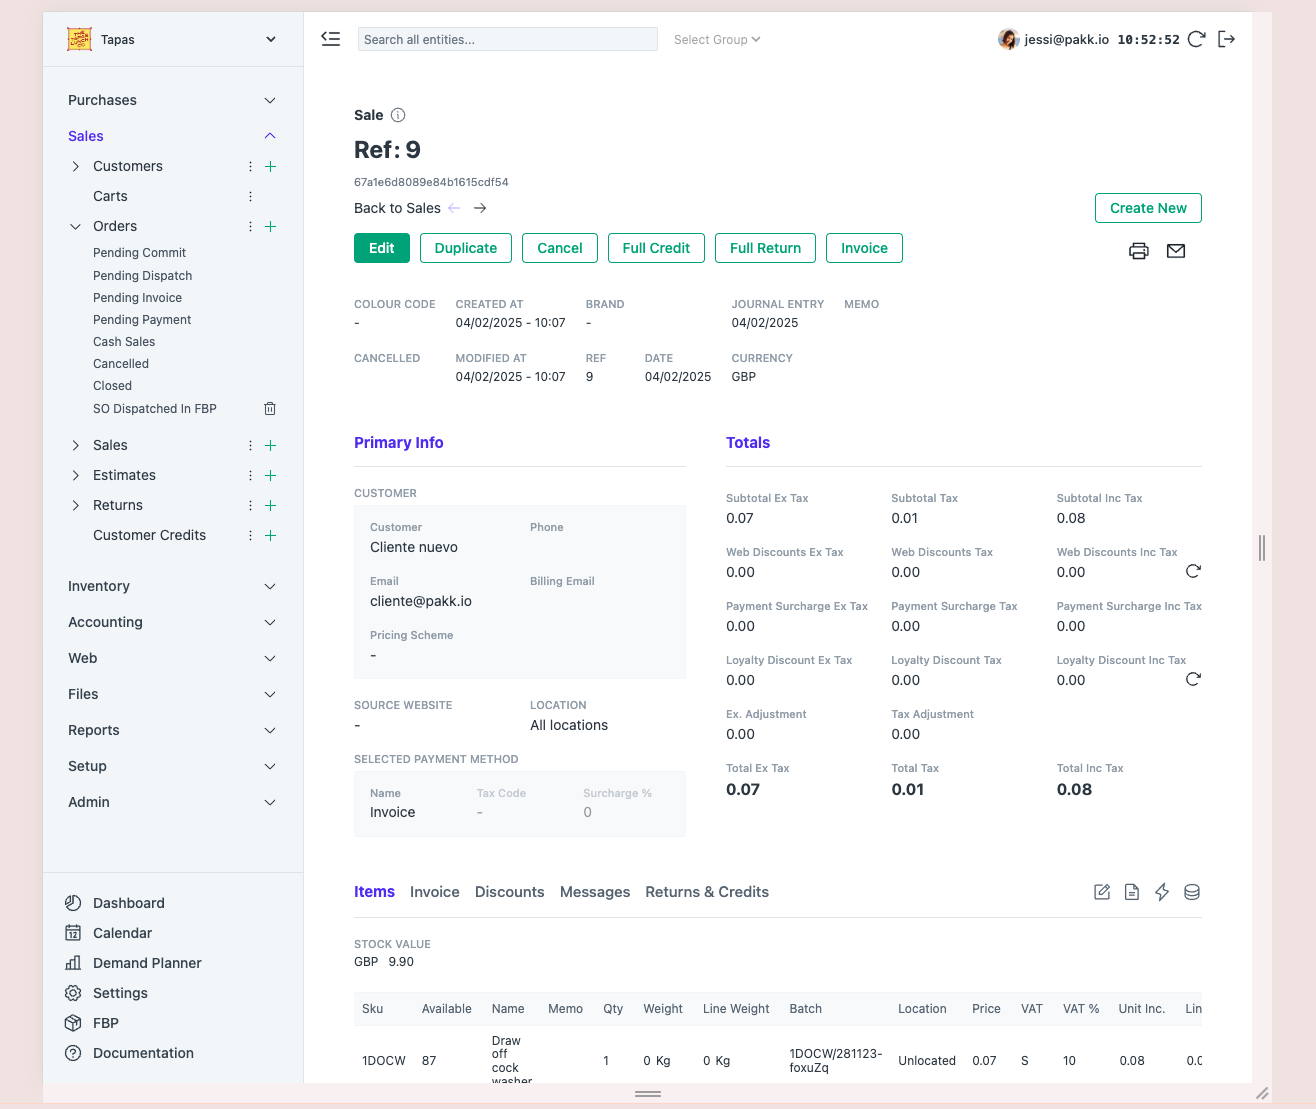Click the refresh icon beside clock
This screenshot has height=1109, width=1316.
tap(1196, 39)
